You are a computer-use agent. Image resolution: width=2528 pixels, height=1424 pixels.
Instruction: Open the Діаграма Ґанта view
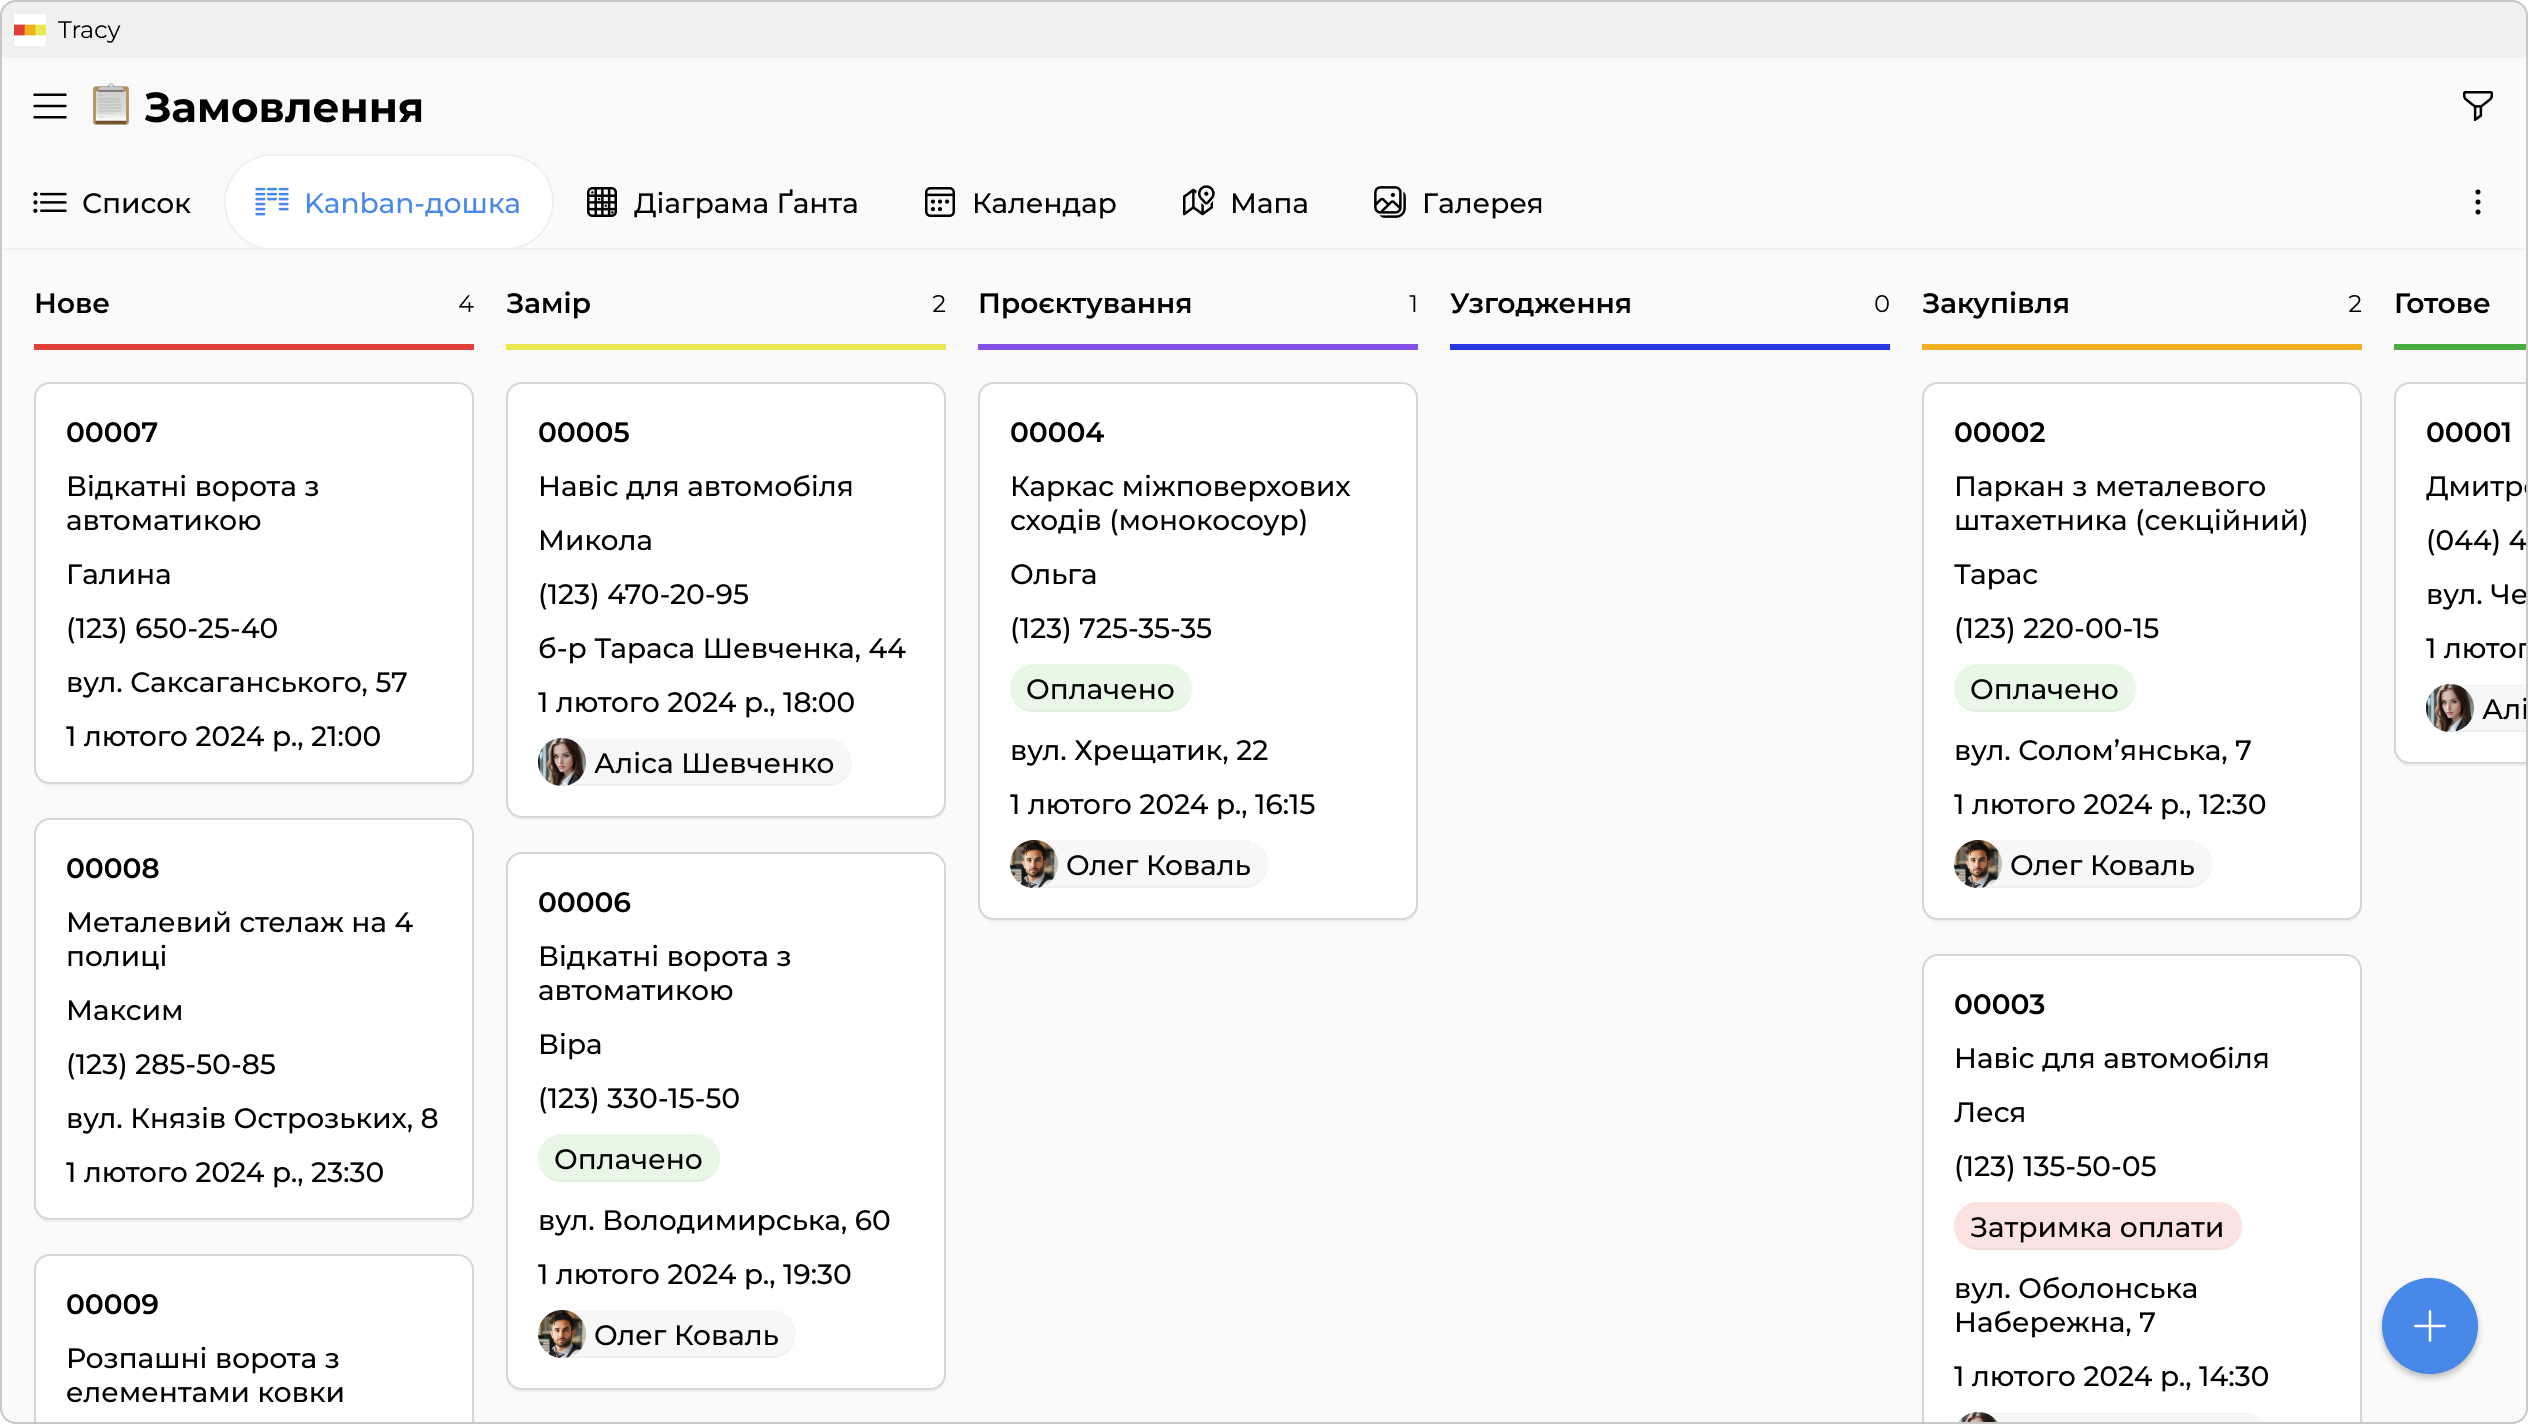point(722,203)
